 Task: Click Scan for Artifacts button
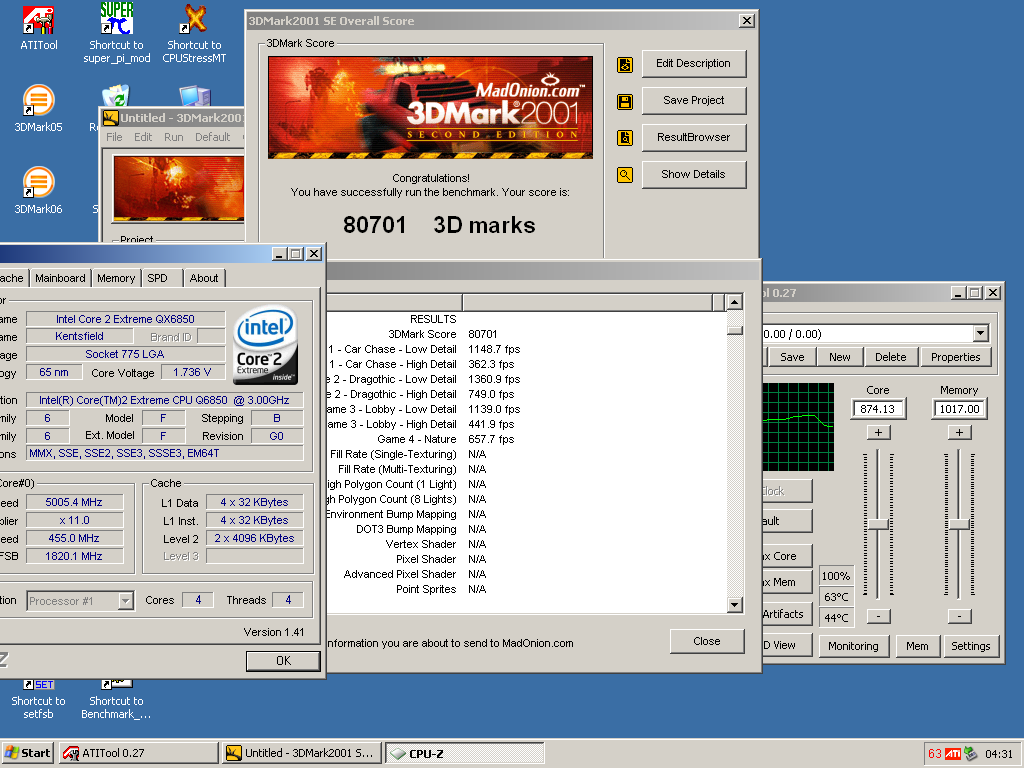click(786, 614)
